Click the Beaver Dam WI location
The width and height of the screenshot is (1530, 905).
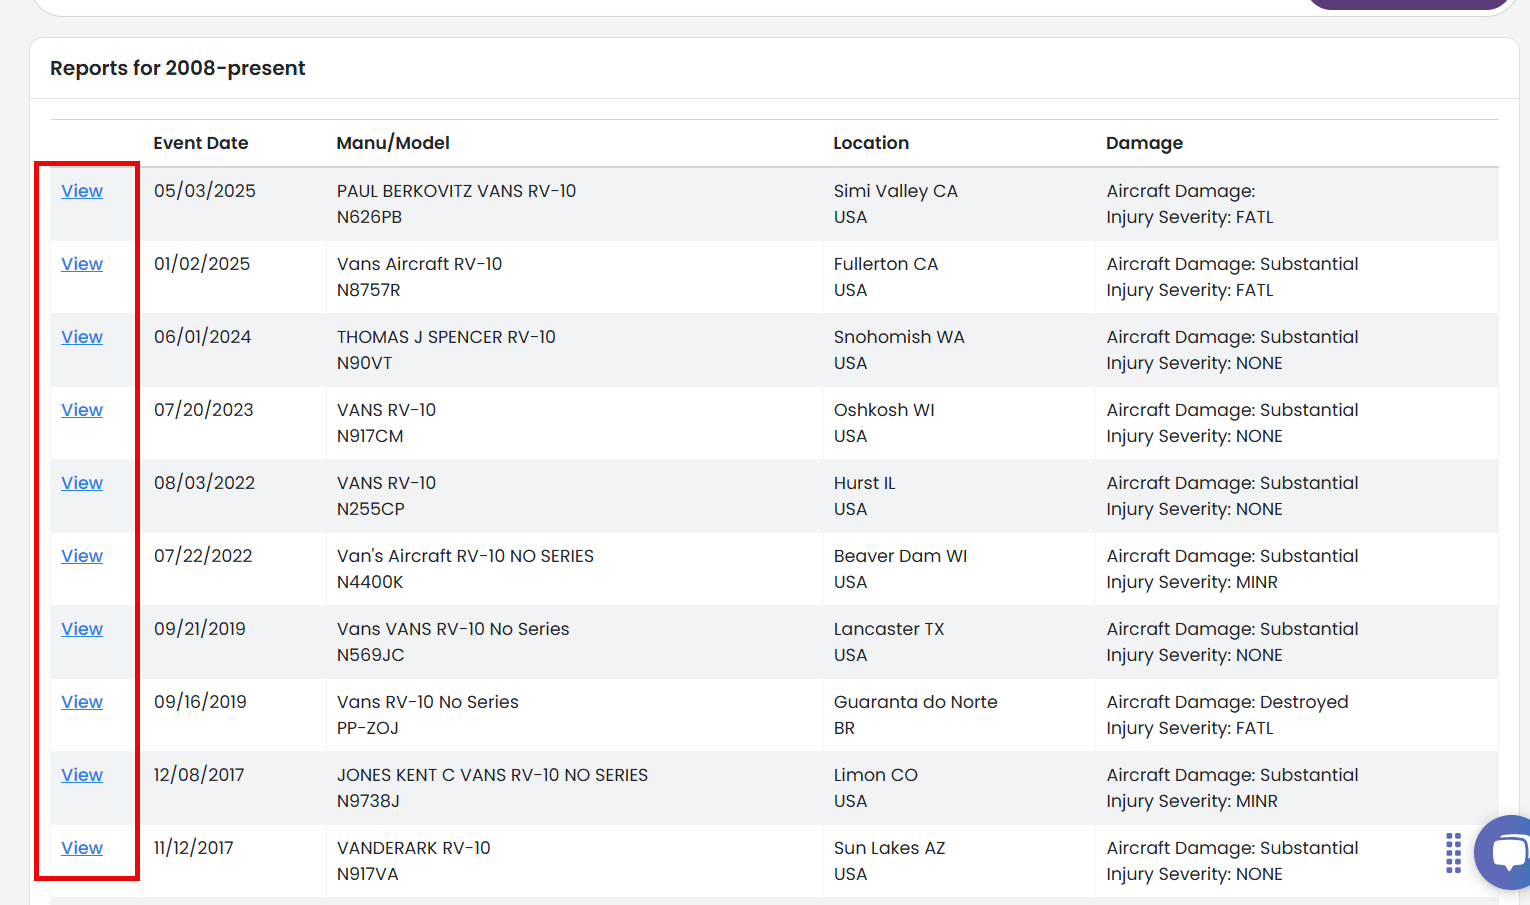pos(900,556)
